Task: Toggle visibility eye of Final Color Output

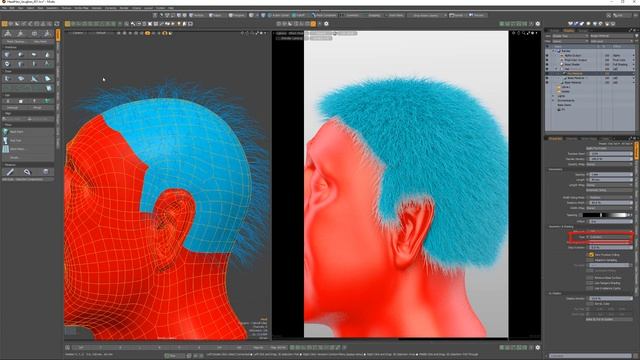Action: [x=547, y=60]
